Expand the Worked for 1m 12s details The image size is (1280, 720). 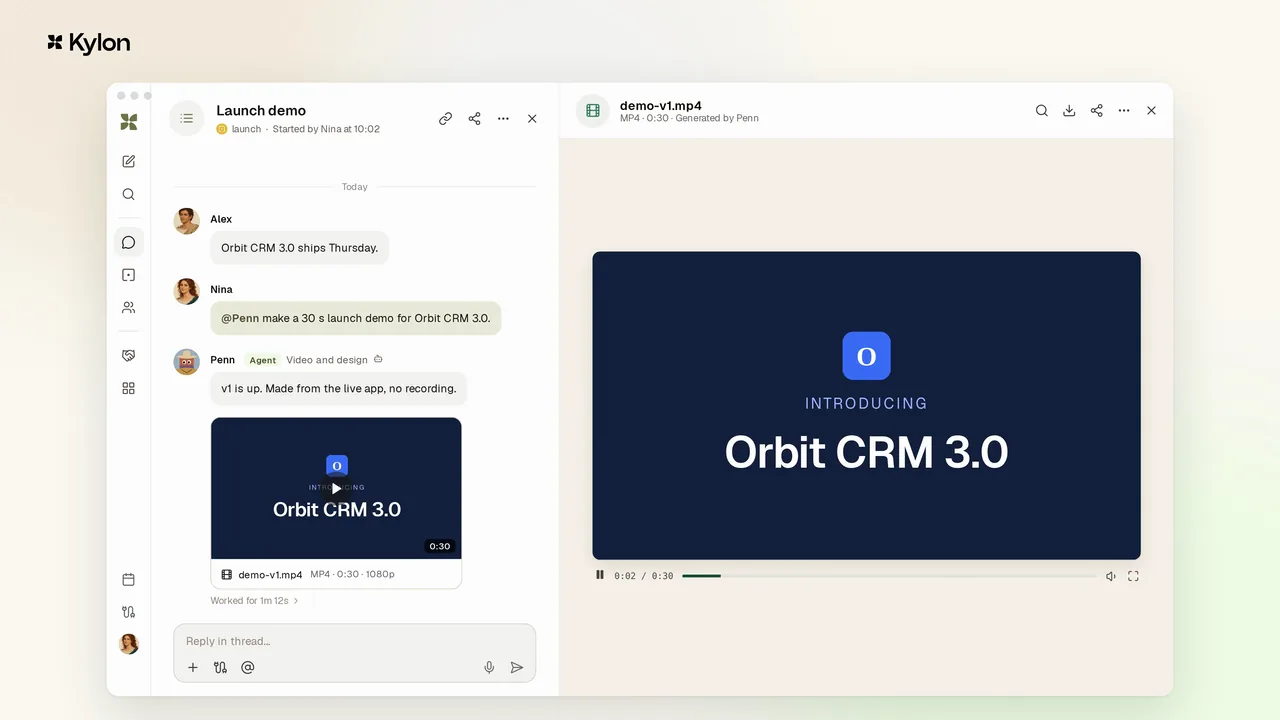254,601
